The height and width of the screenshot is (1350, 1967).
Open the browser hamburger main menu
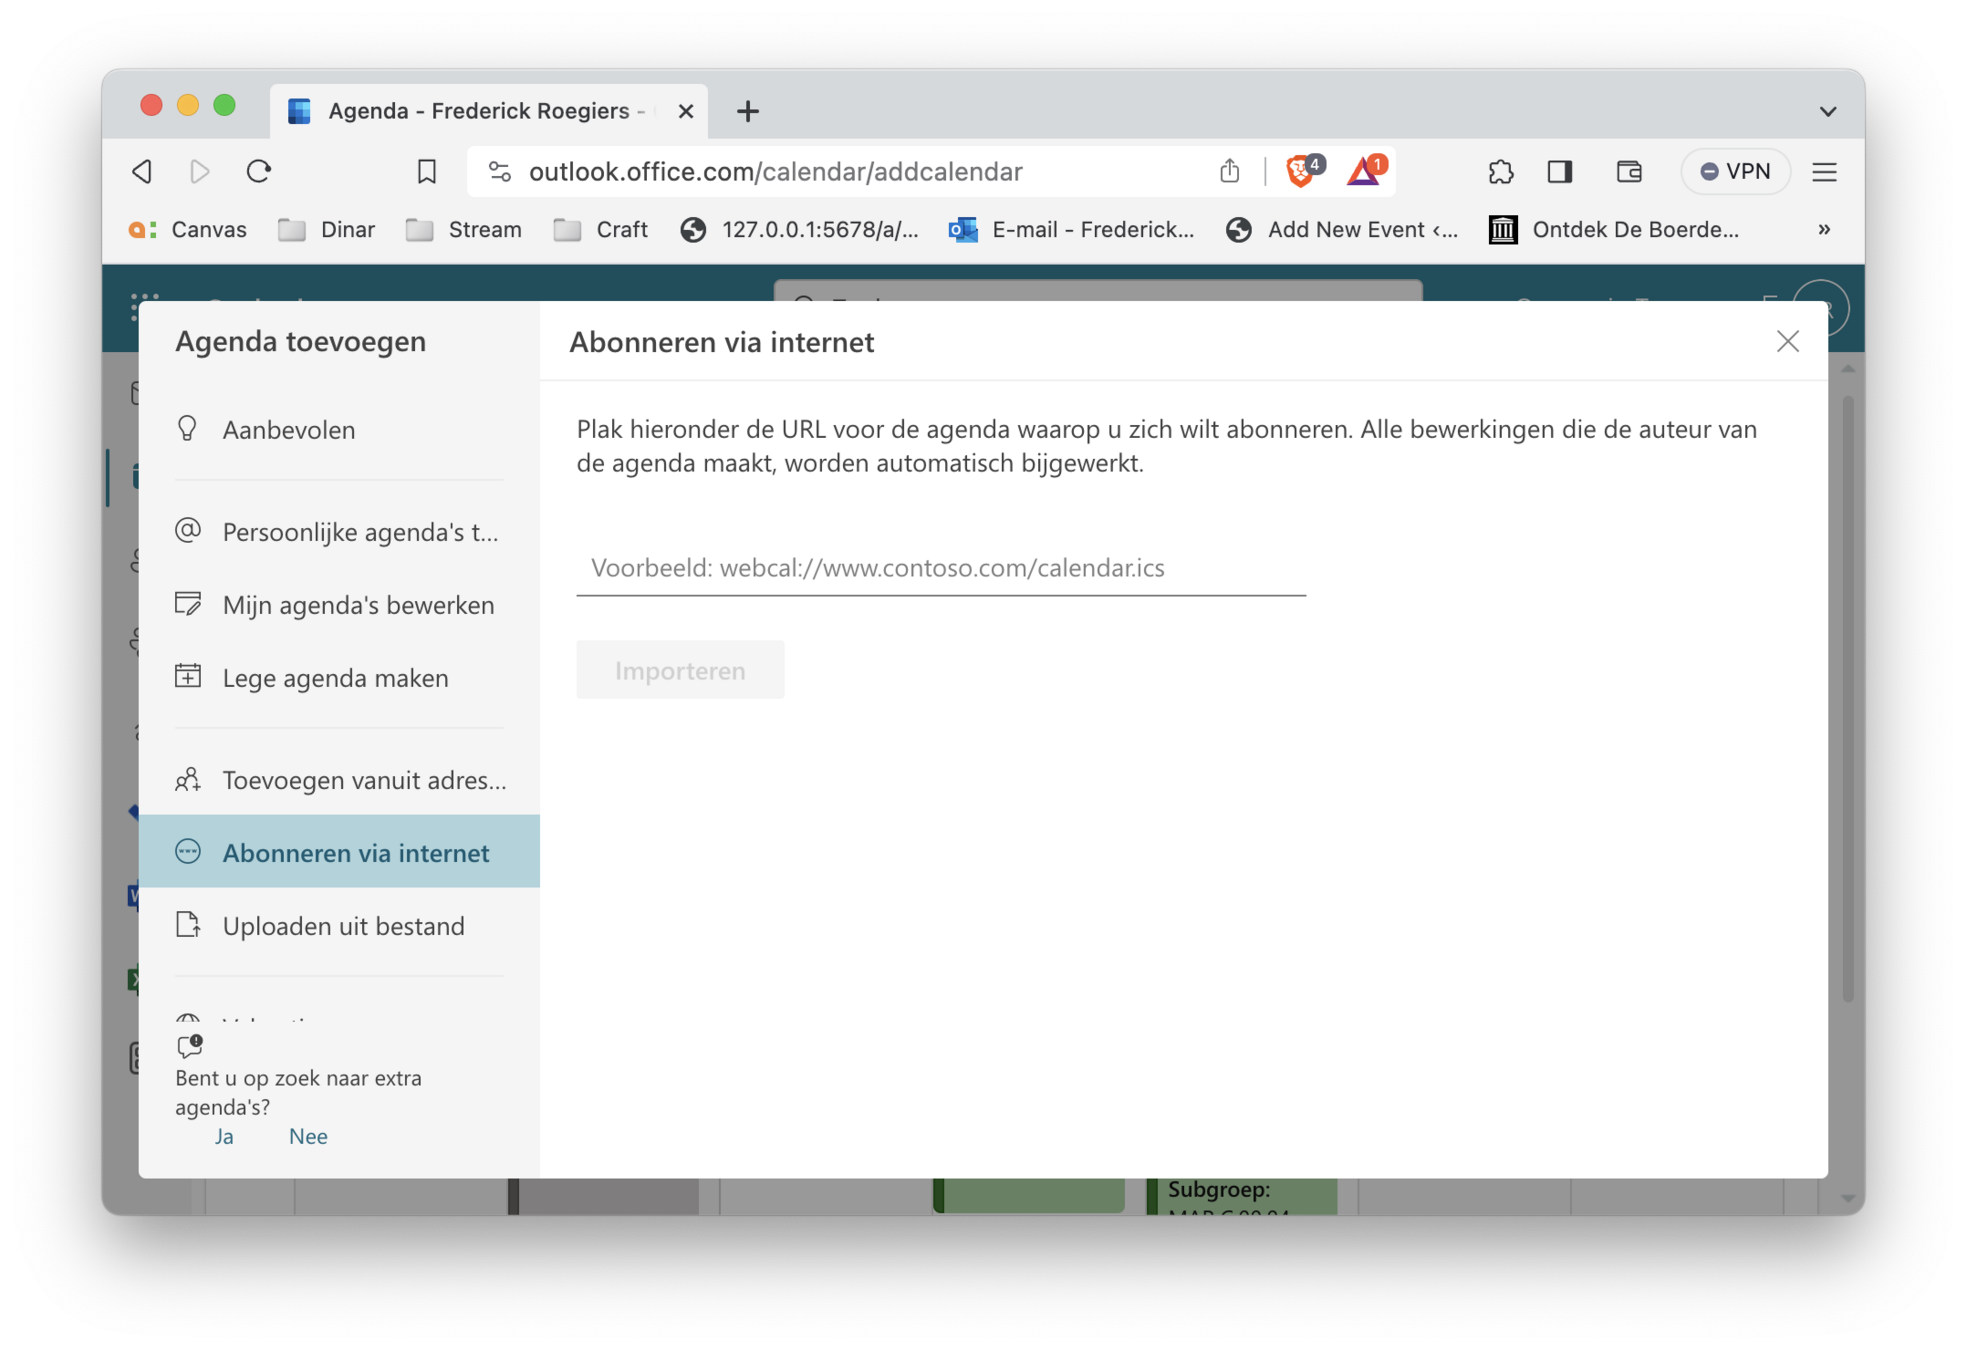(1824, 172)
